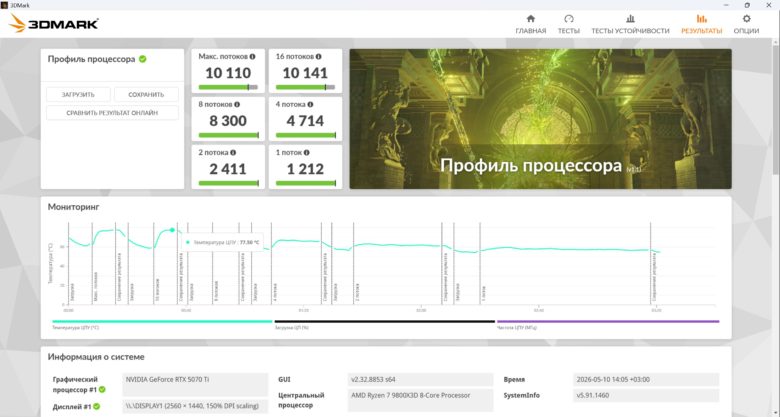Image resolution: width=780 pixels, height=417 pixels.
Task: Click Информация о системе heading
Action: point(96,357)
